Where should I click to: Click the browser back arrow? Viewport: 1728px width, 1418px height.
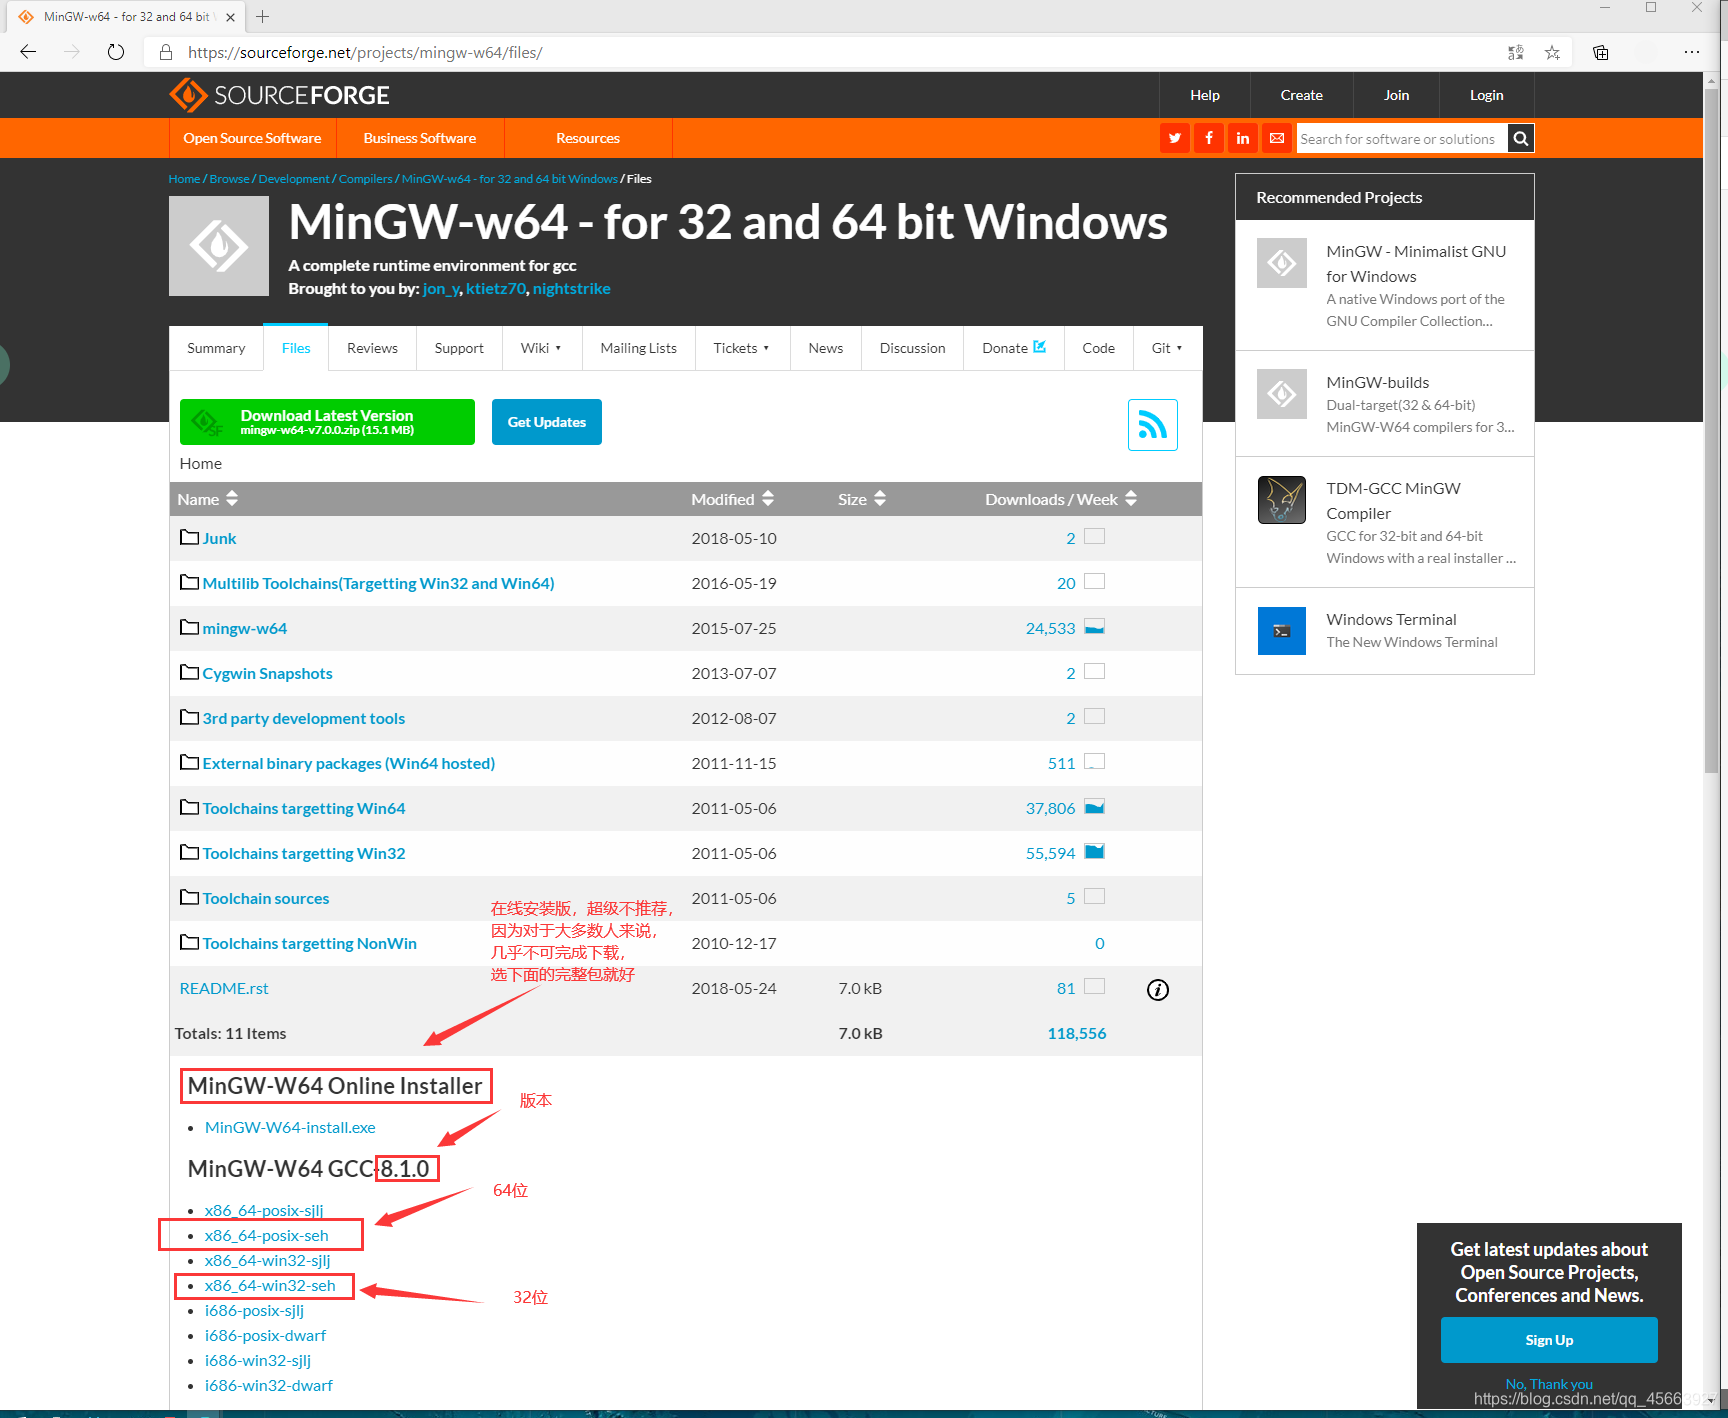(28, 52)
